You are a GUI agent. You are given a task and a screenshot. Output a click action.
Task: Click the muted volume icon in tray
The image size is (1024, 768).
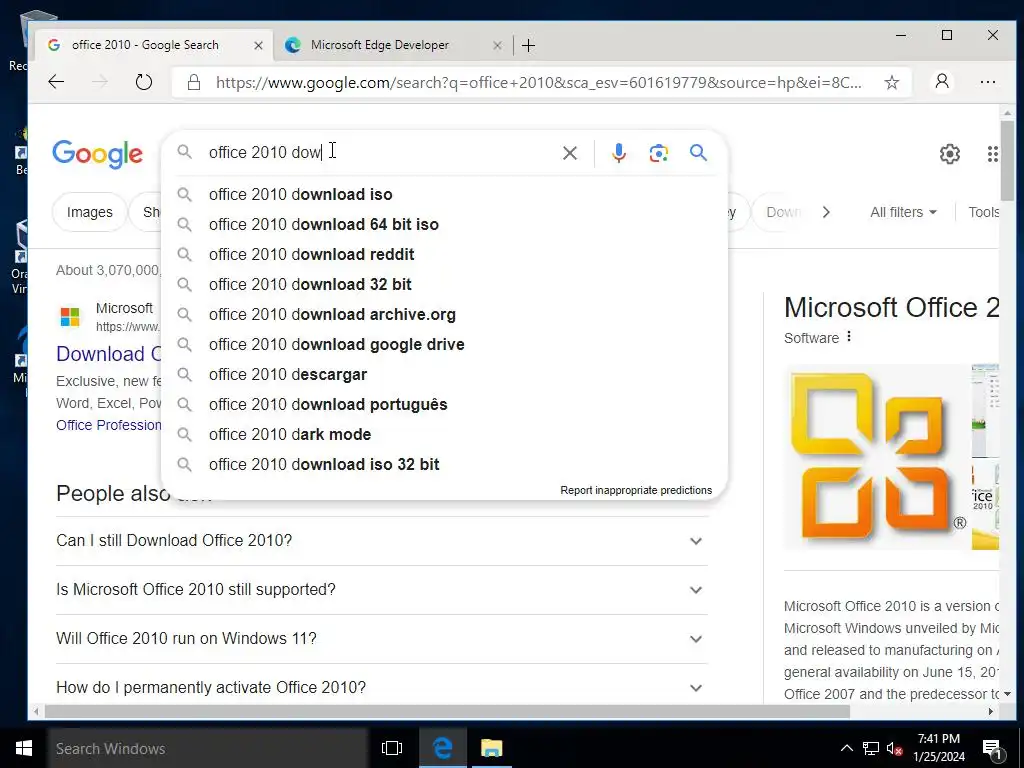[894, 748]
